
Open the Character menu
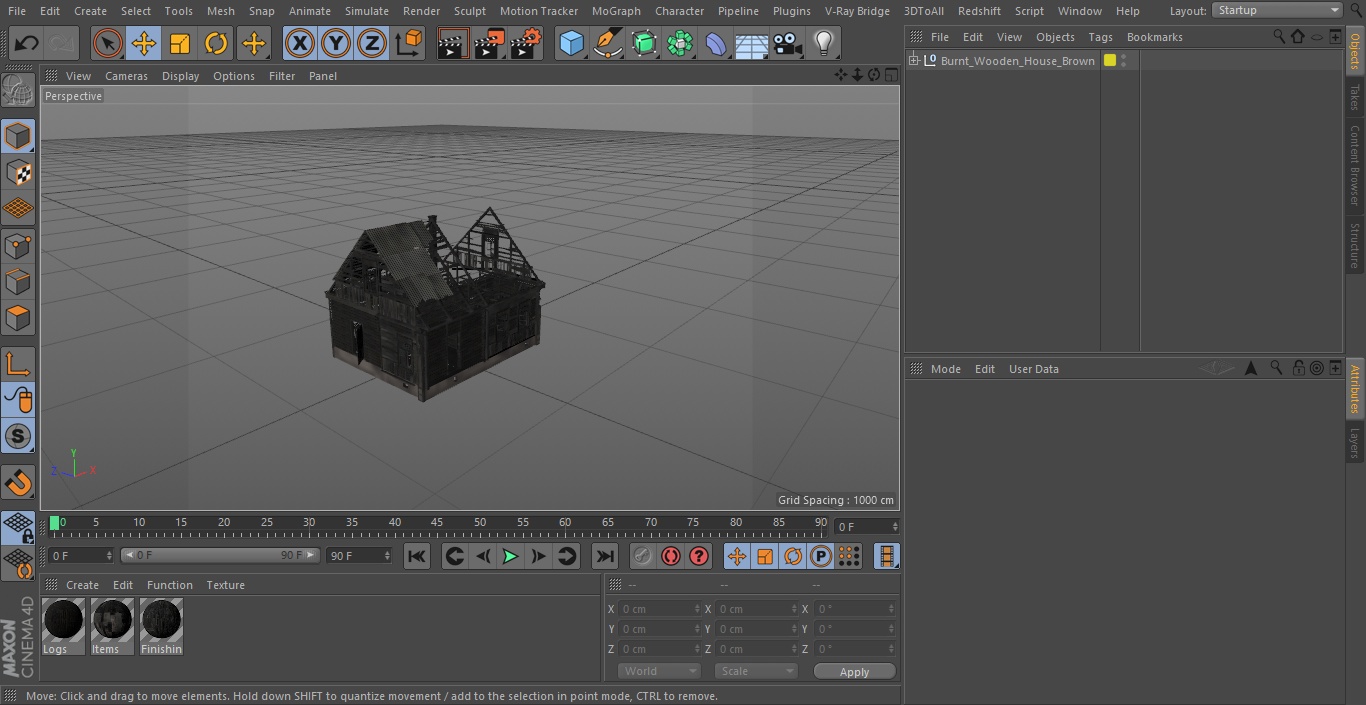[x=680, y=11]
